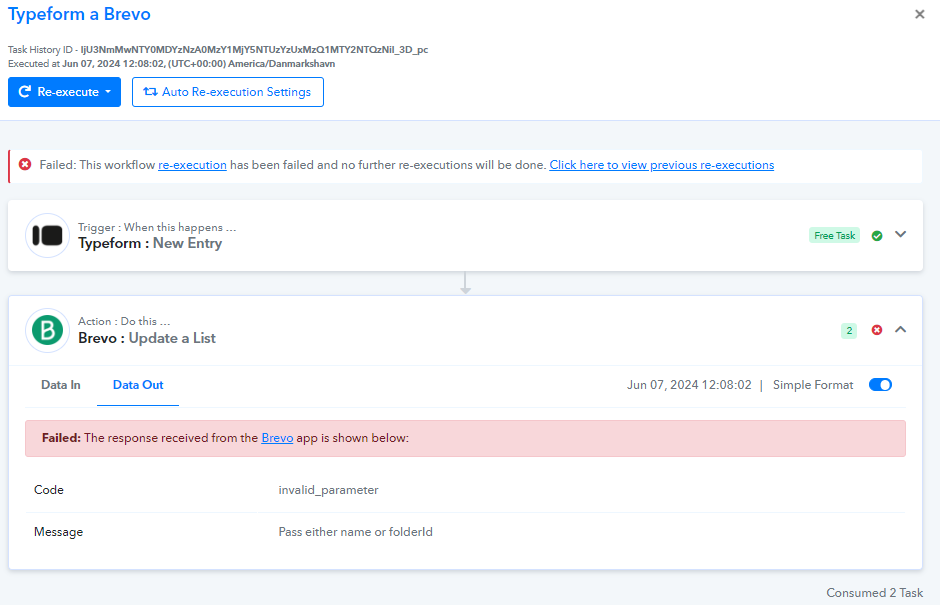940x605 pixels.
Task: Click the 'Typeform : New Entry' title
Action: [x=150, y=243]
